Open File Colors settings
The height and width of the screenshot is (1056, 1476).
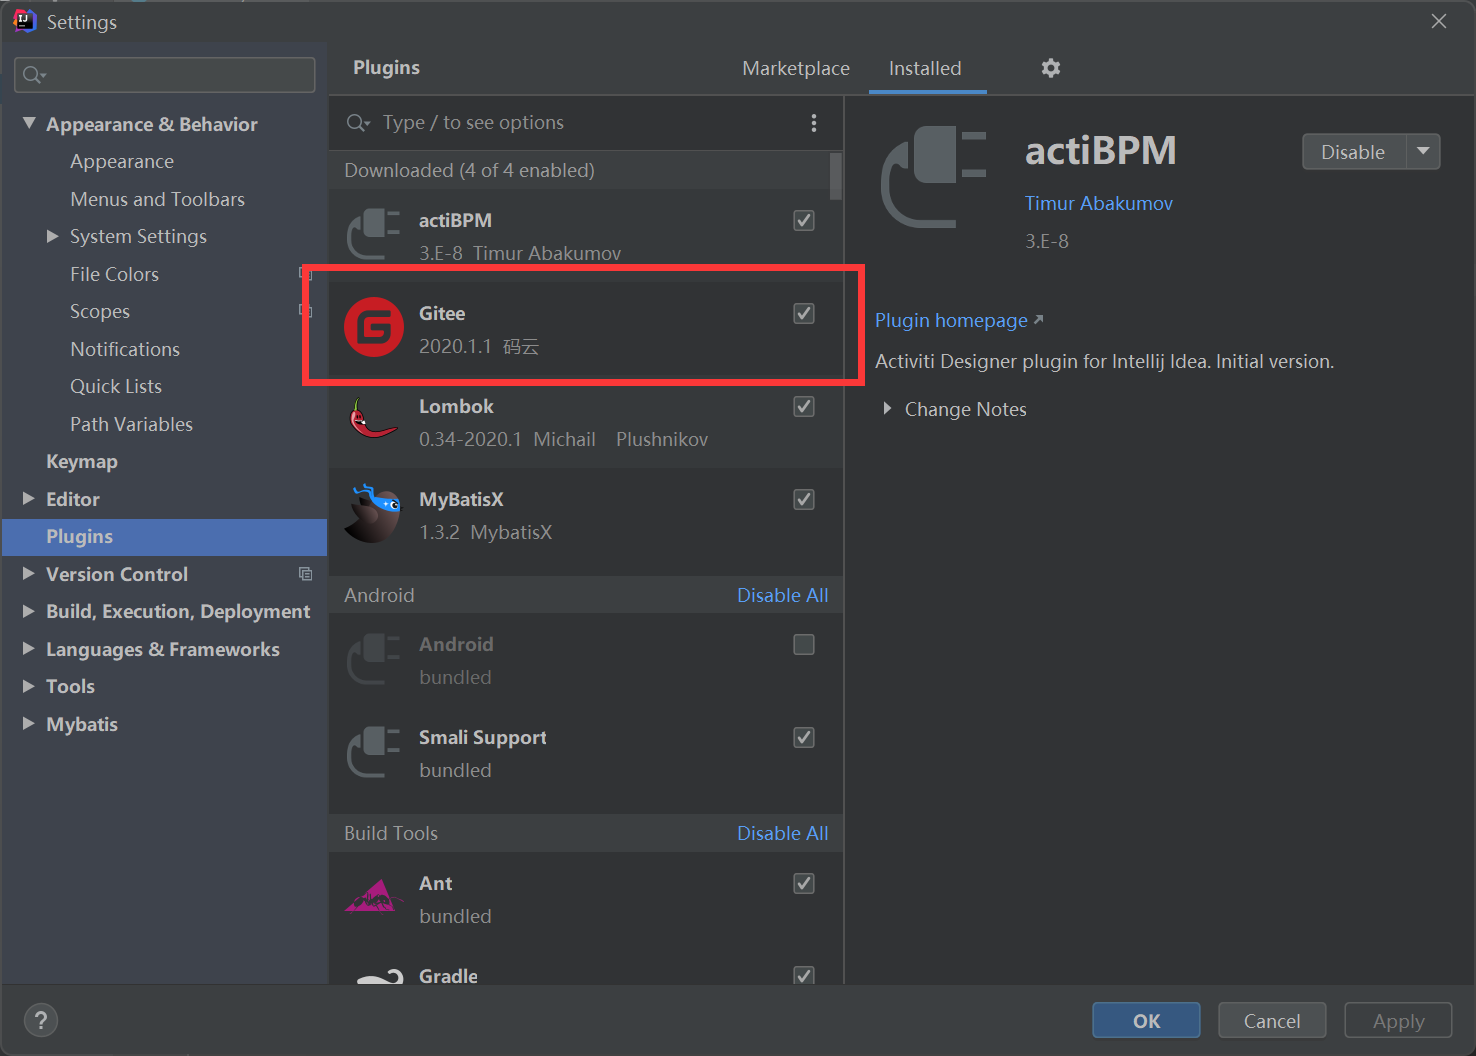point(114,274)
